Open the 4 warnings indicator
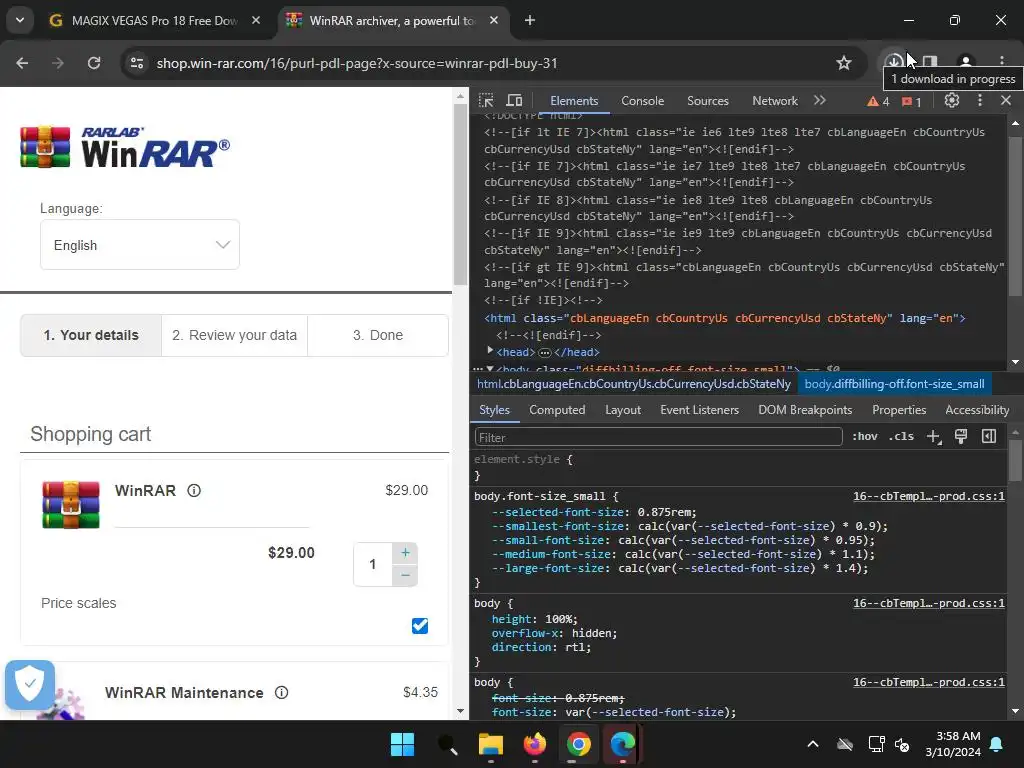Viewport: 1024px width, 768px height. [x=878, y=101]
